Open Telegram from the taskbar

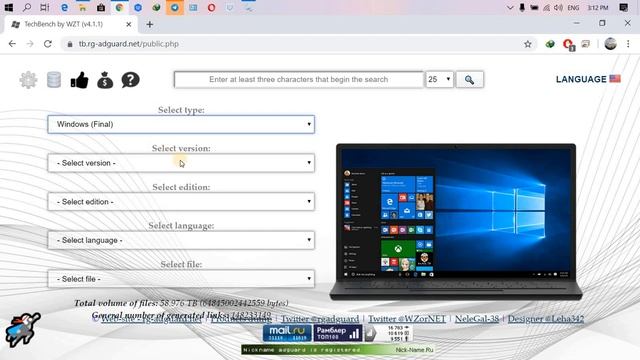175,7
